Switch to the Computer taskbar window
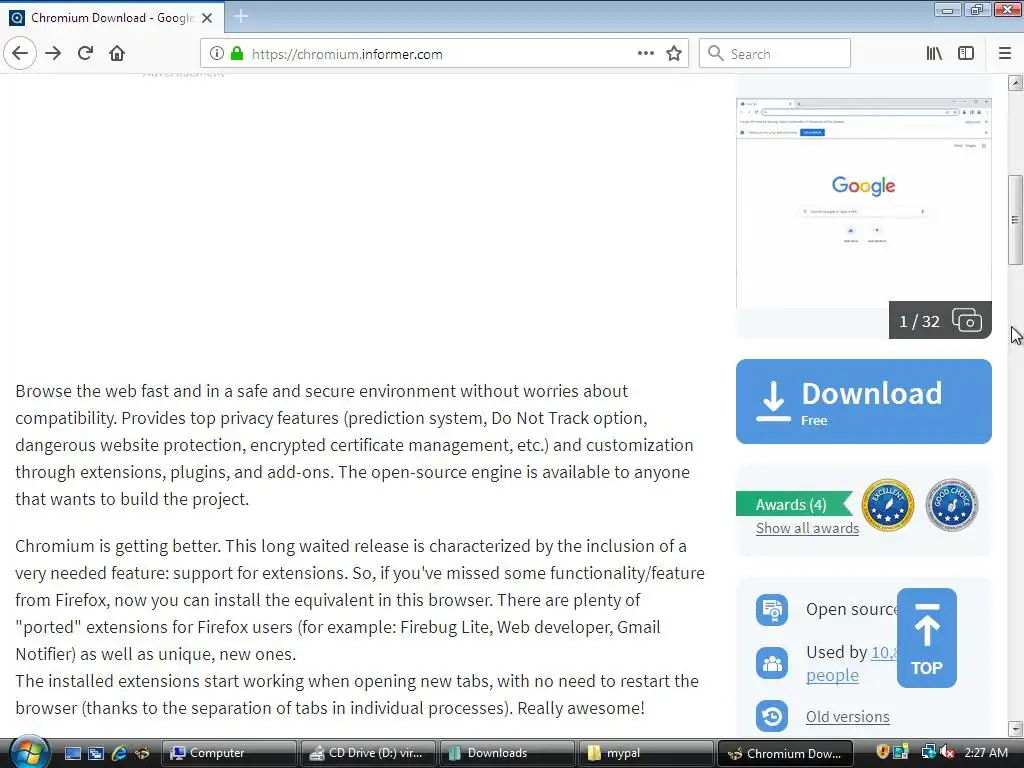Image resolution: width=1024 pixels, height=768 pixels. pos(229,753)
